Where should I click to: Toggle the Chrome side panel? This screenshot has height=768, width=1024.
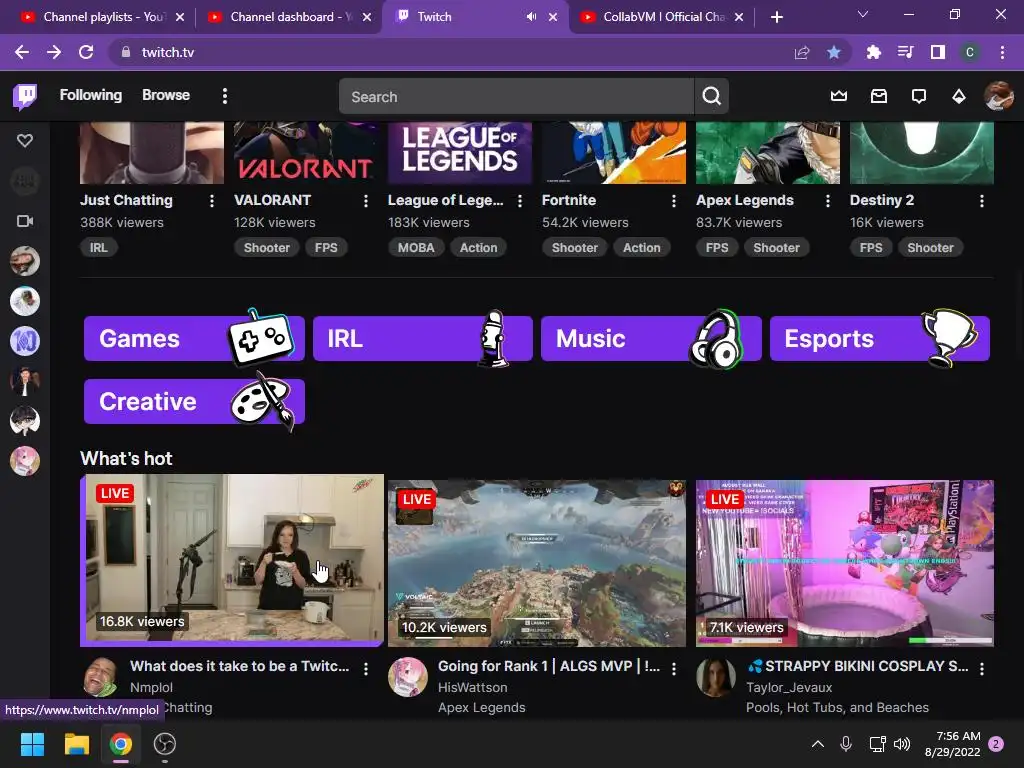click(938, 52)
